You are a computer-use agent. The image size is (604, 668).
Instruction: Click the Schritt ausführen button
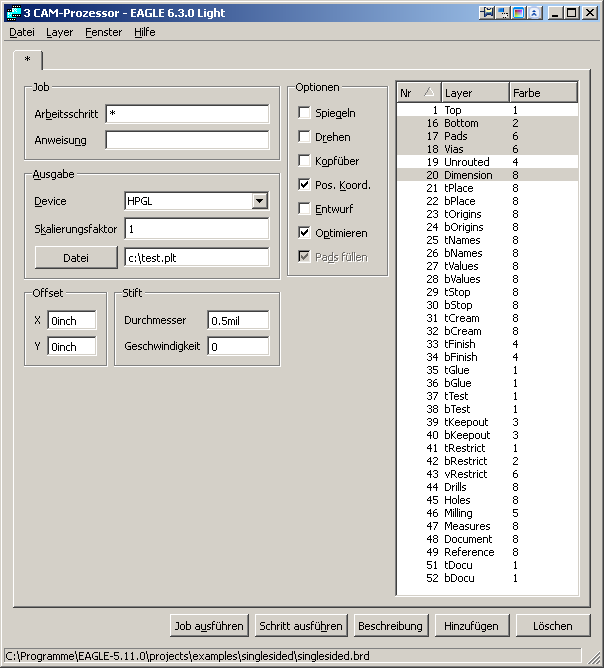click(x=301, y=626)
